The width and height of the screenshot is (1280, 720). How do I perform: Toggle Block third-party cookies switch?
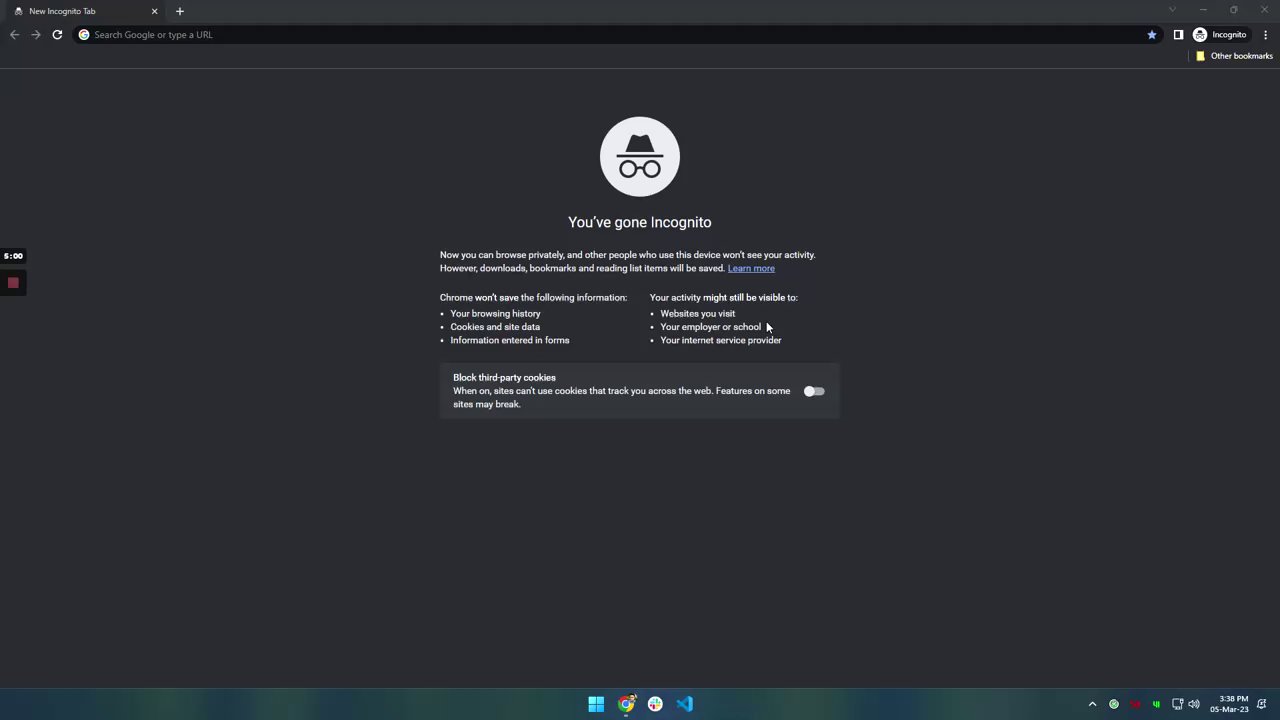pos(814,391)
